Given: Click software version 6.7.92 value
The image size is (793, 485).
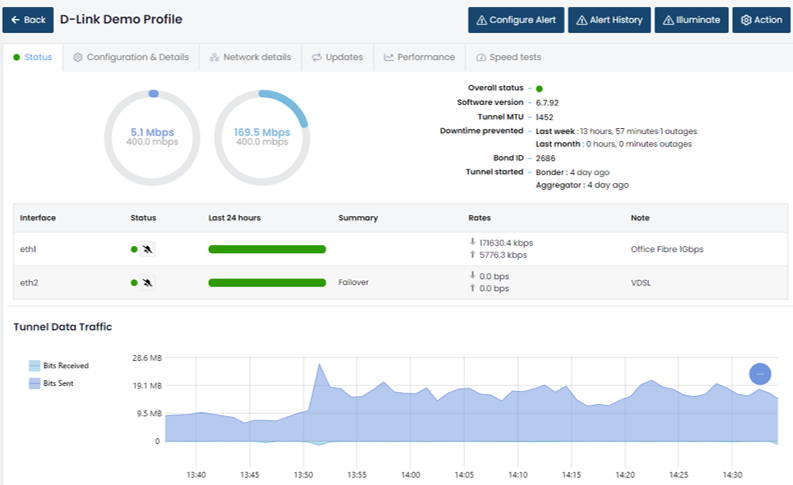Looking at the screenshot, I should [547, 103].
